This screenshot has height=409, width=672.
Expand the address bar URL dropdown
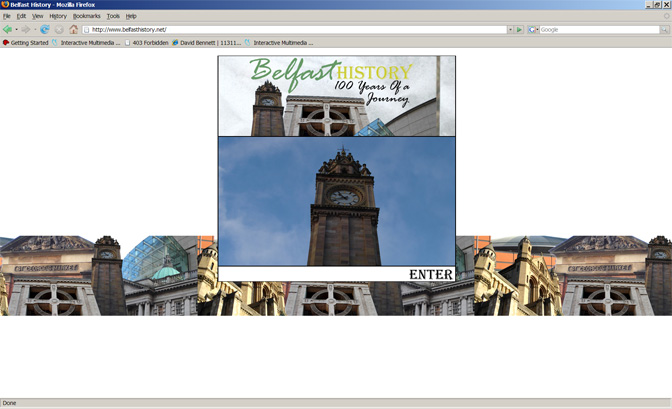point(509,29)
